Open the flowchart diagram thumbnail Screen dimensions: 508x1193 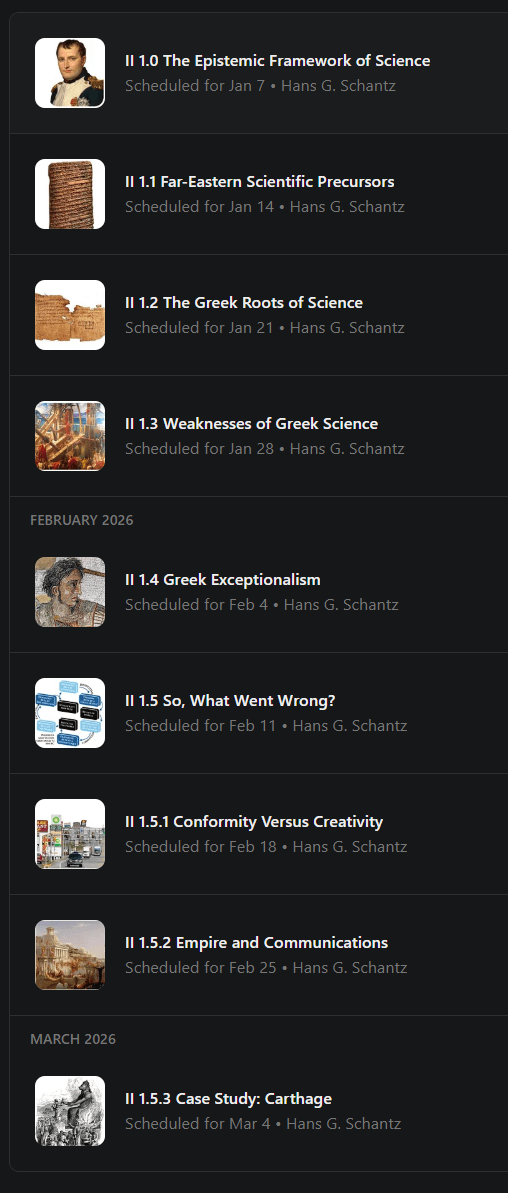[70, 713]
